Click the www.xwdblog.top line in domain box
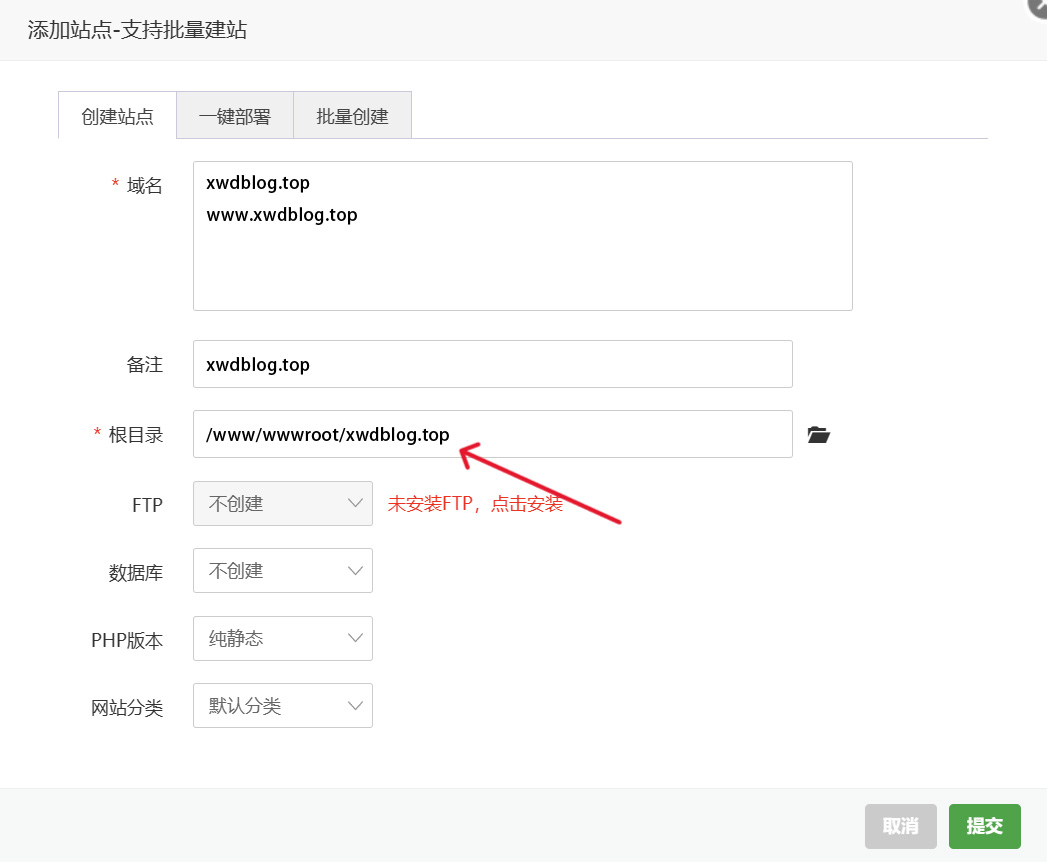1047x862 pixels. 282,214
